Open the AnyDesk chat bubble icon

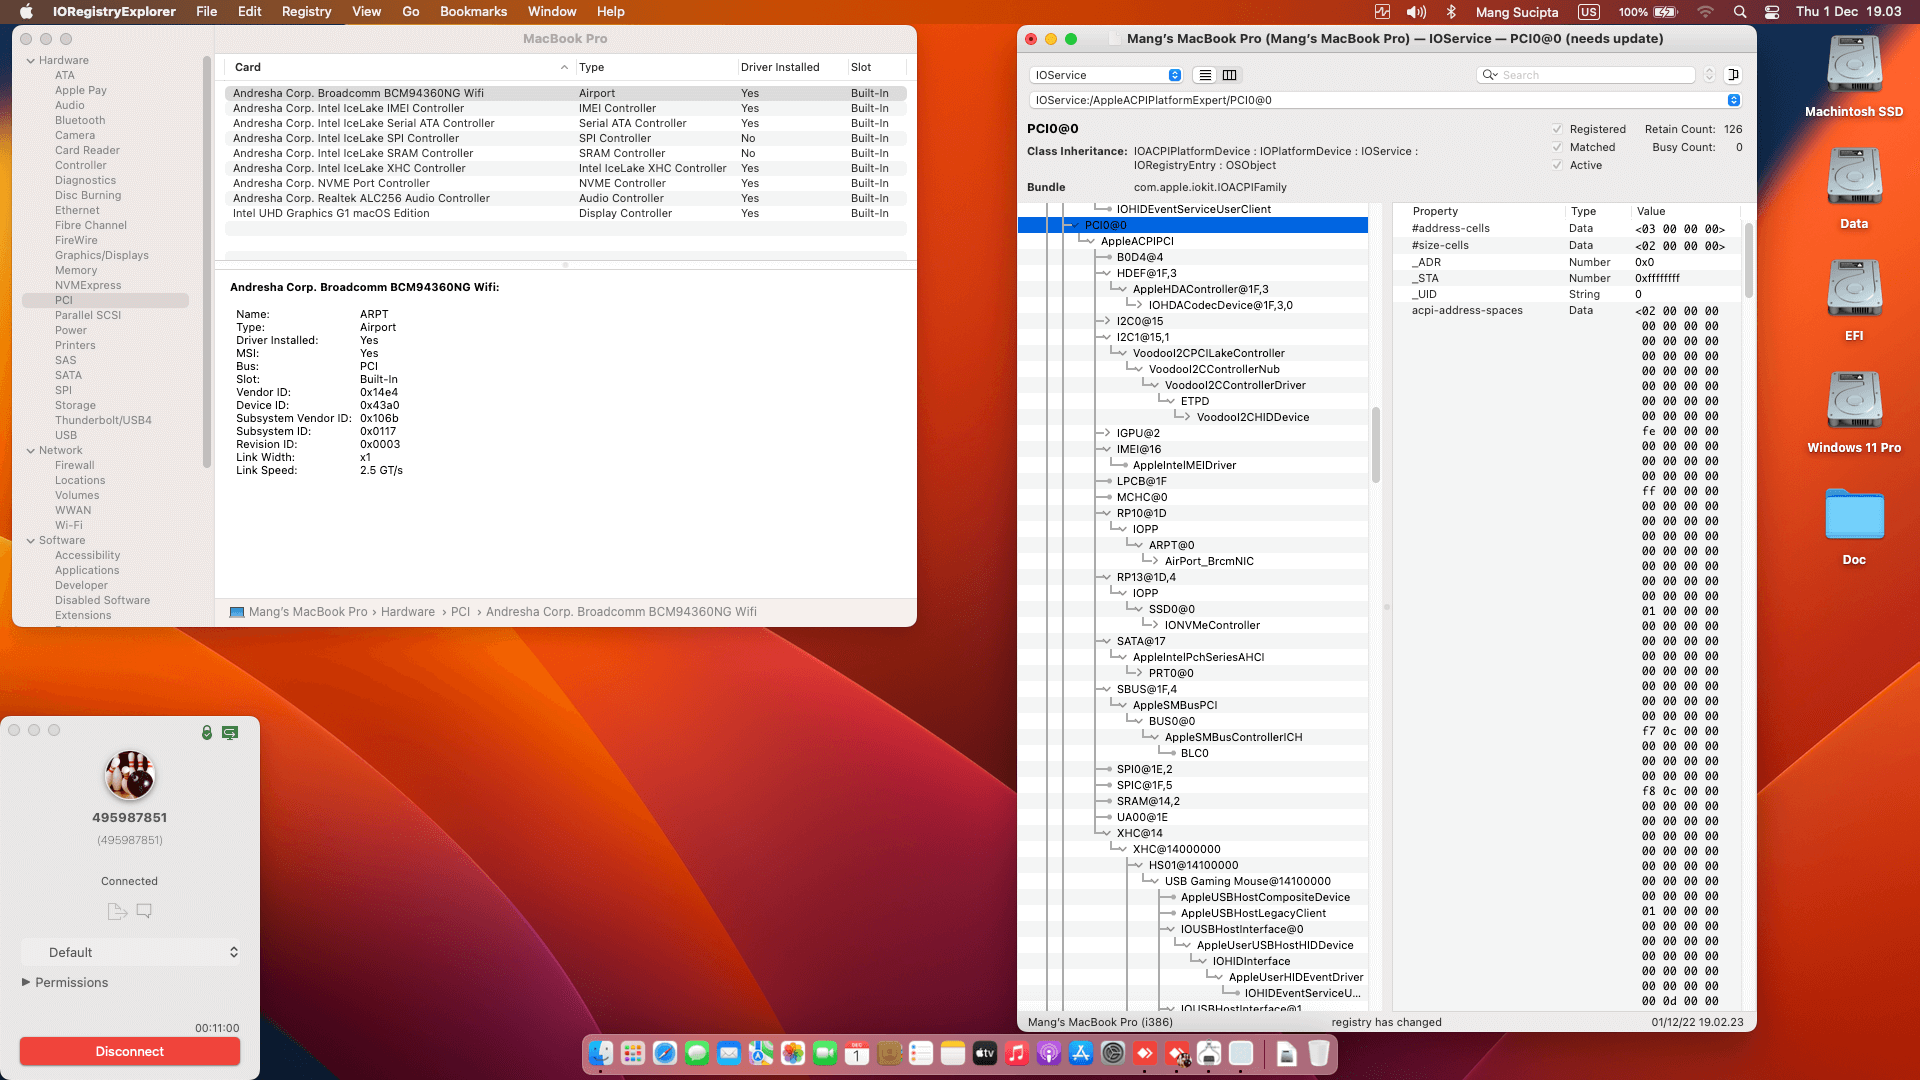pyautogui.click(x=144, y=911)
